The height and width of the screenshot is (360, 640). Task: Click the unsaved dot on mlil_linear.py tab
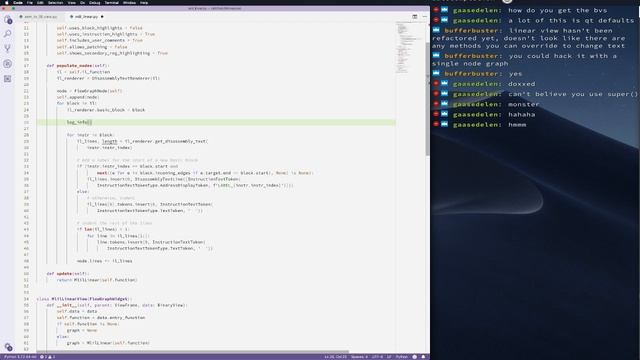102,17
